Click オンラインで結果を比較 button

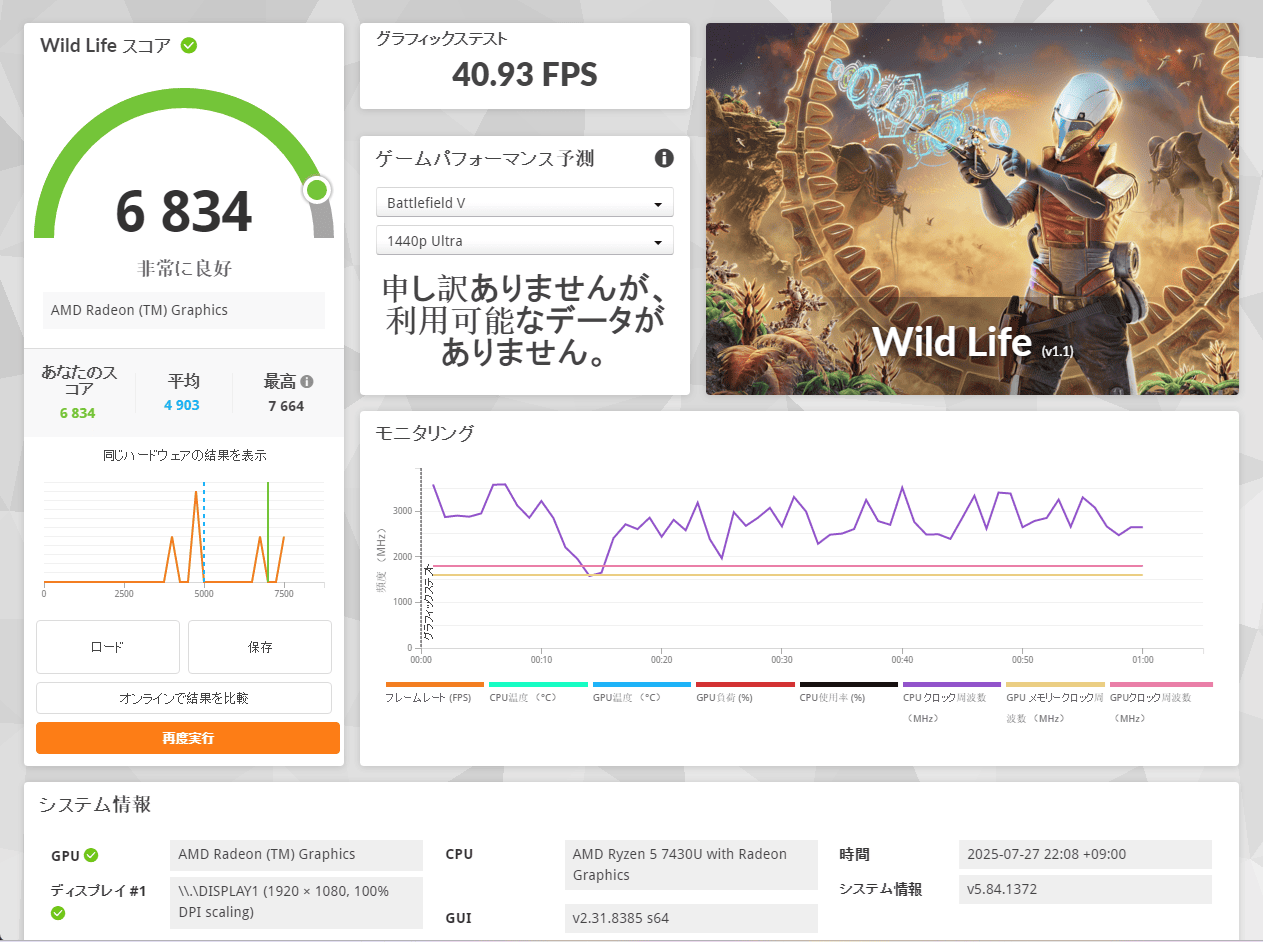[x=184, y=698]
